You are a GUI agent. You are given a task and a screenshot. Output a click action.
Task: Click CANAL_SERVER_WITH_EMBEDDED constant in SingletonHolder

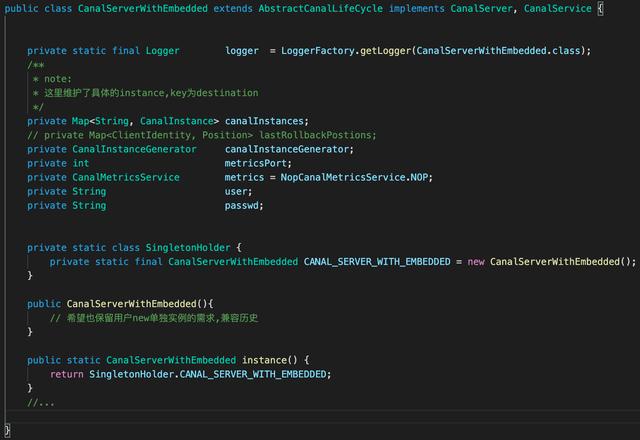tap(377, 262)
